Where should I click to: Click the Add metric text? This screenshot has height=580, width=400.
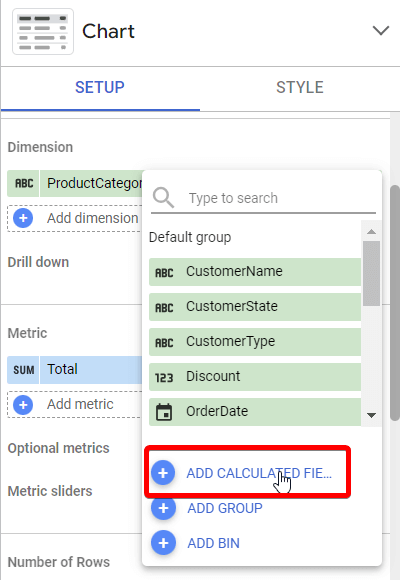(80, 404)
